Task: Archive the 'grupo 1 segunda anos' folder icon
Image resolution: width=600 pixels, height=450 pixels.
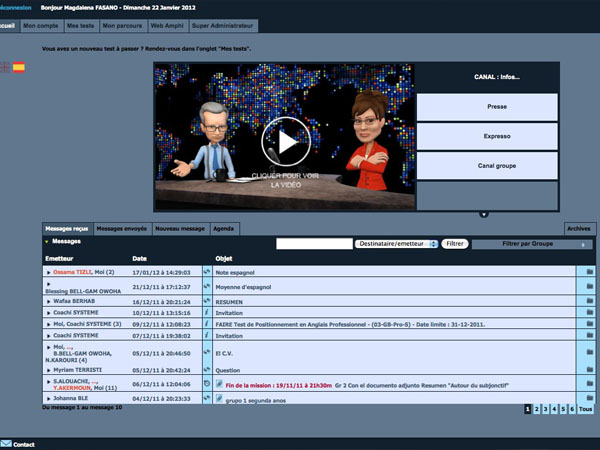Action: [590, 398]
